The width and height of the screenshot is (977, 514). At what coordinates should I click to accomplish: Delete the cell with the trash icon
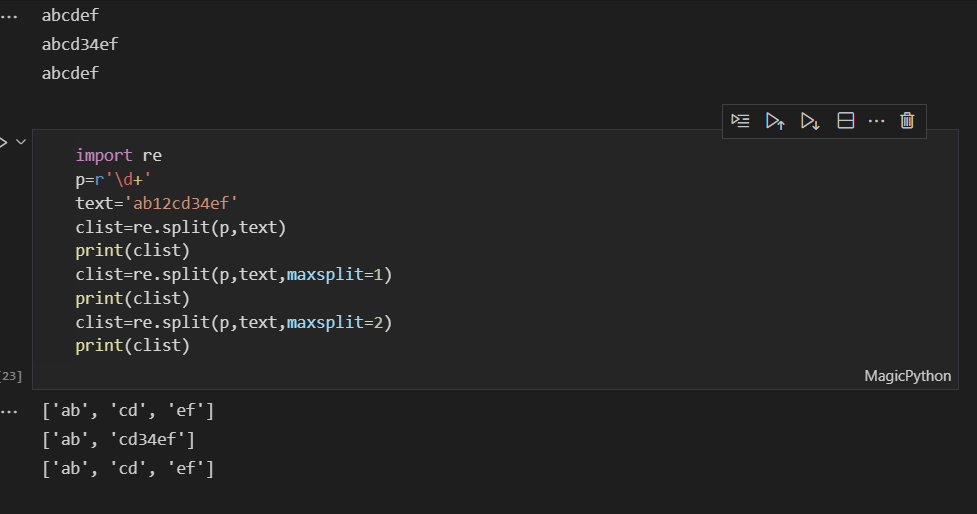pos(907,121)
